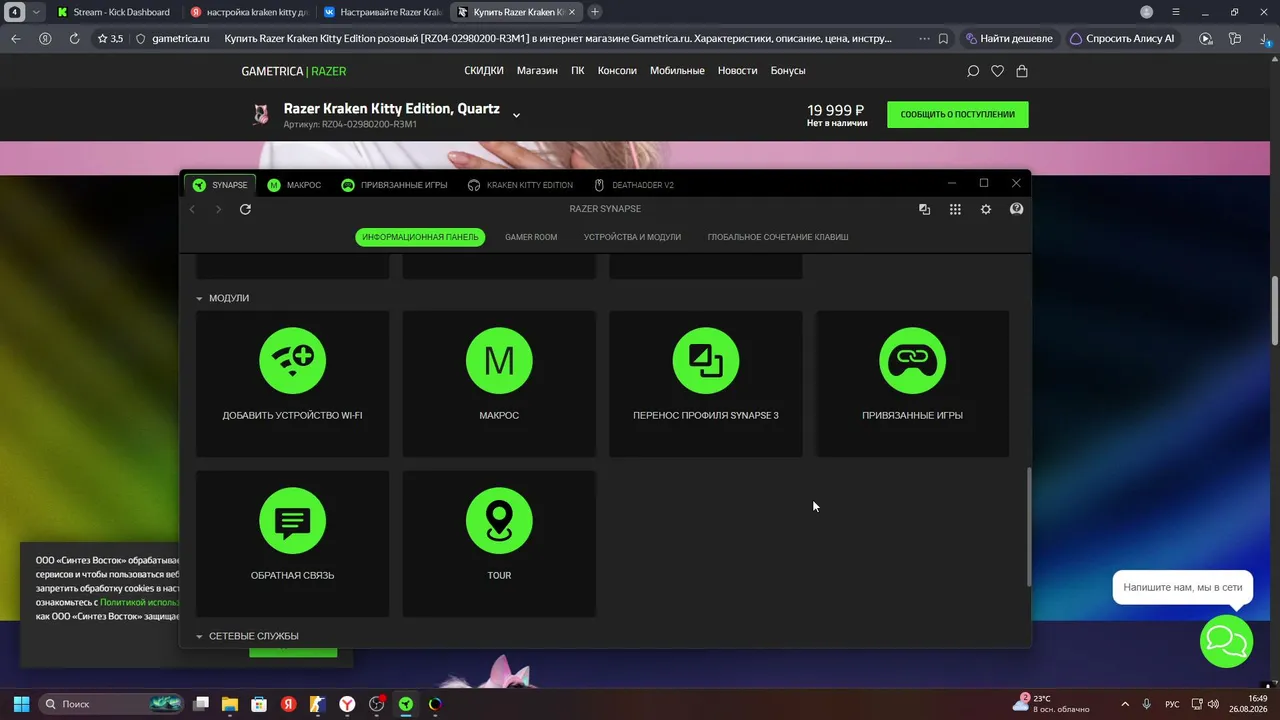
Task: Click the Synapse window vertical scrollbar
Action: [x=1028, y=528]
